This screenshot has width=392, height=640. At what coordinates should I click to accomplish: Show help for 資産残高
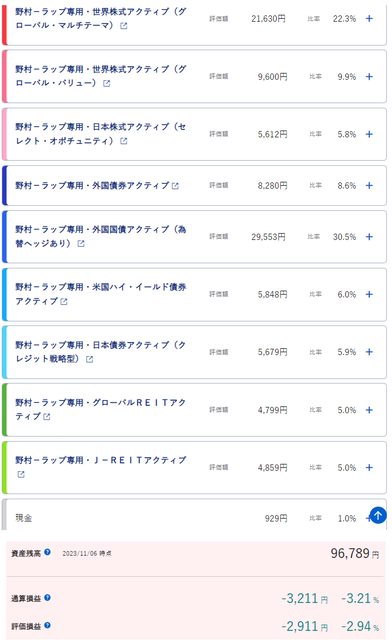(x=47, y=552)
